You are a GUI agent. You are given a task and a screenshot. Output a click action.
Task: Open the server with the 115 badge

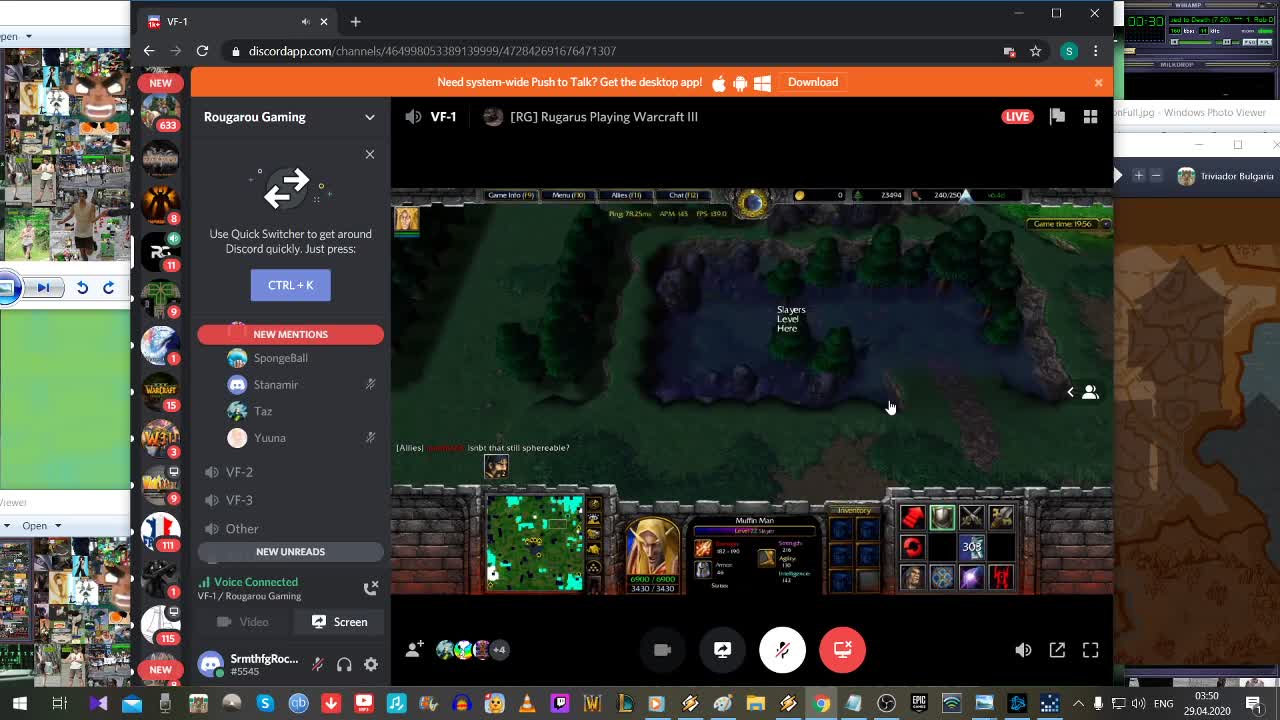(x=160, y=624)
